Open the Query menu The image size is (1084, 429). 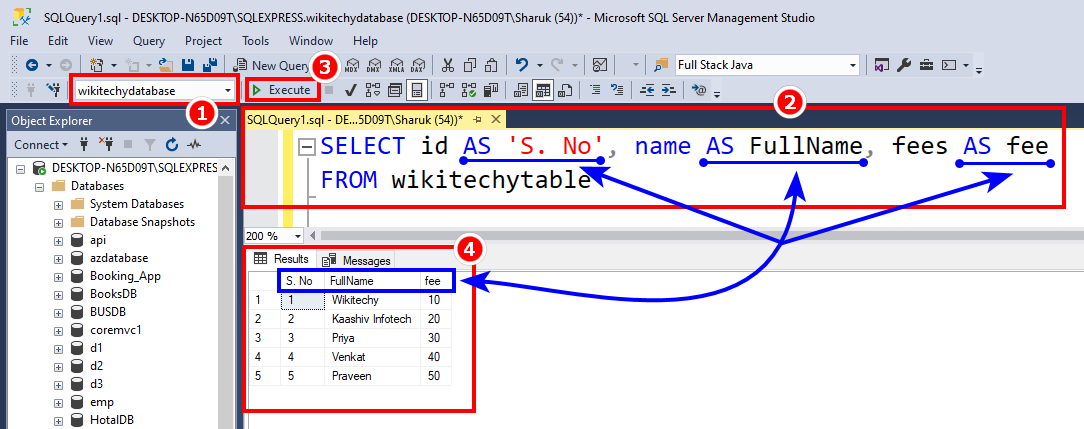coord(149,41)
